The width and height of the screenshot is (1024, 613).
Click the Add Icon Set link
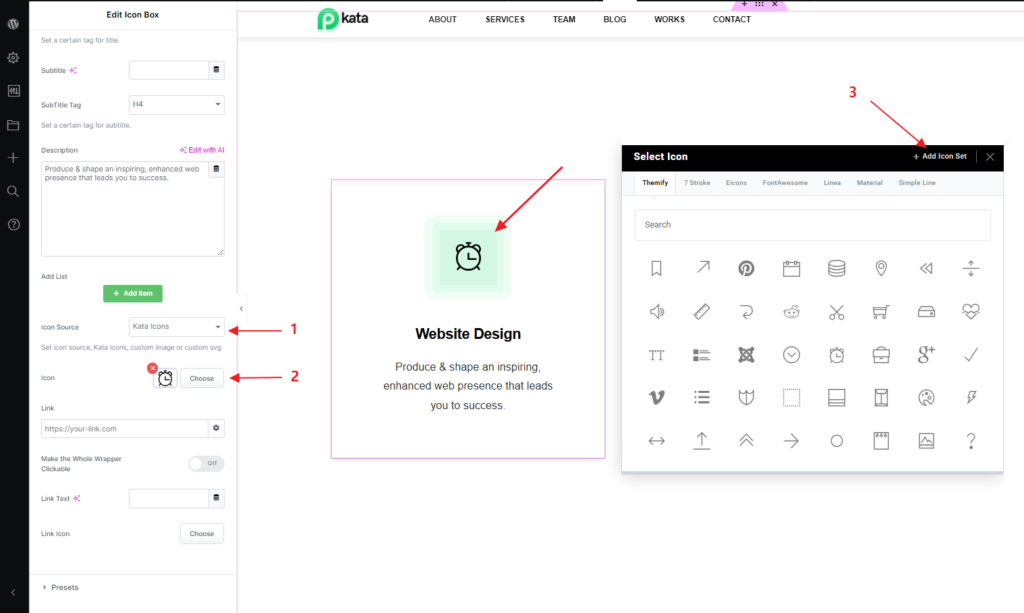click(938, 156)
